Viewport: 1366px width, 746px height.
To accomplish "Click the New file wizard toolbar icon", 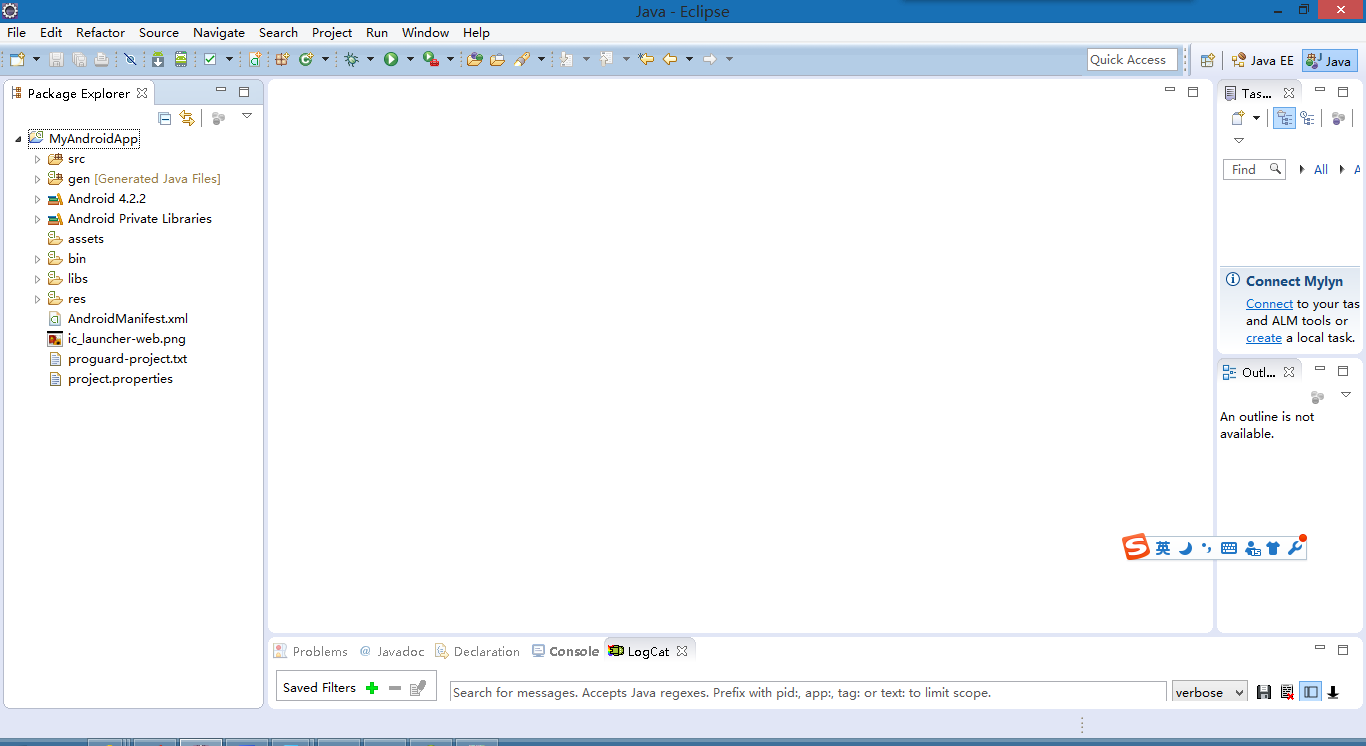I will (17, 60).
